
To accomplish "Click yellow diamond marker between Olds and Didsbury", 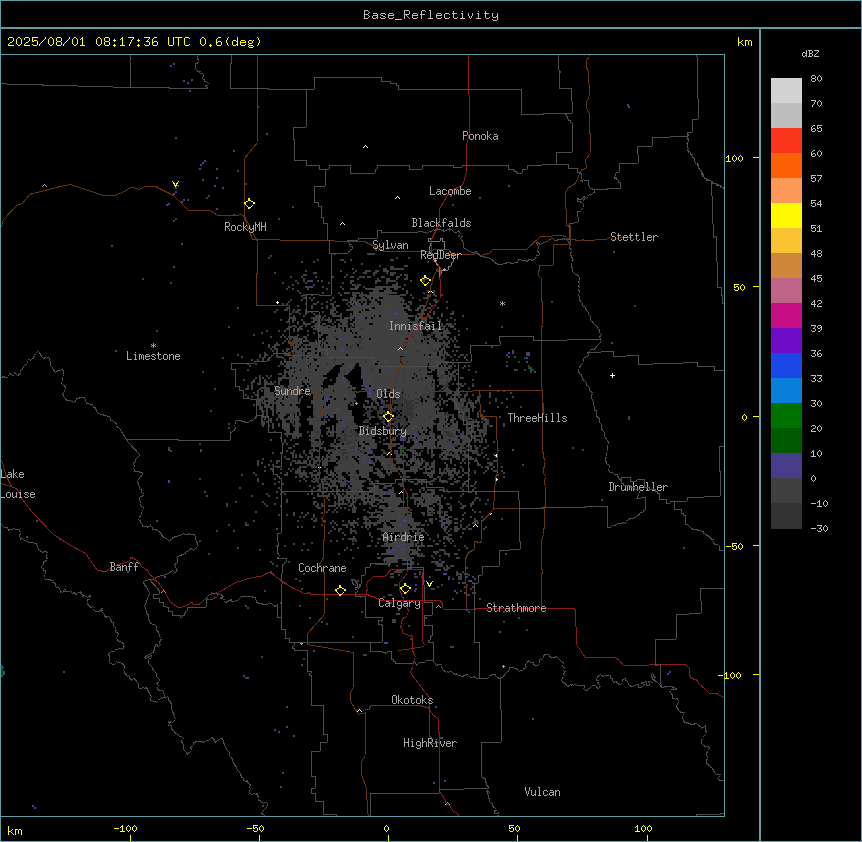I will click(x=389, y=417).
